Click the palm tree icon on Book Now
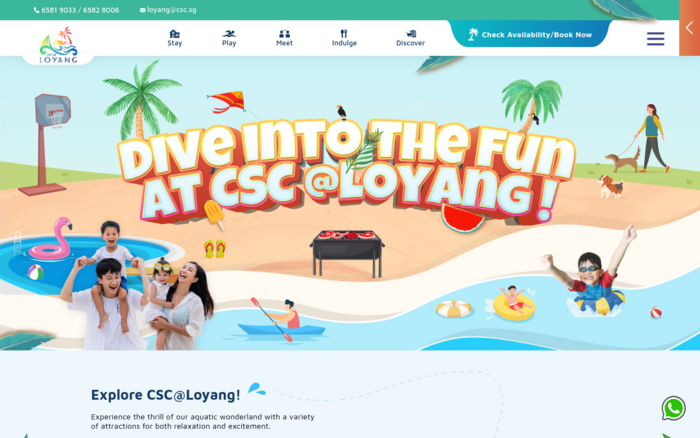Screen dimensions: 700x438 coord(473,34)
